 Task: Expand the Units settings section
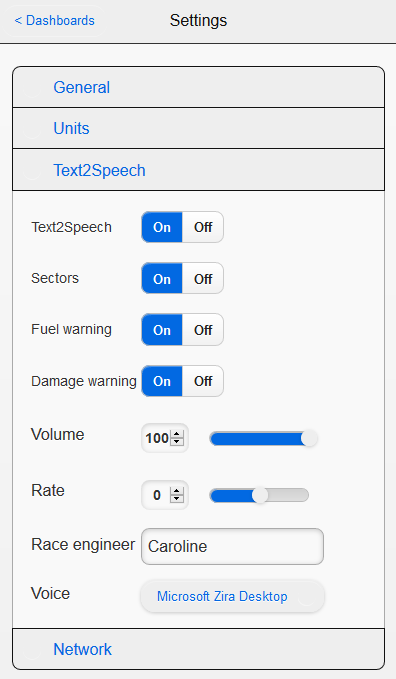(x=198, y=128)
